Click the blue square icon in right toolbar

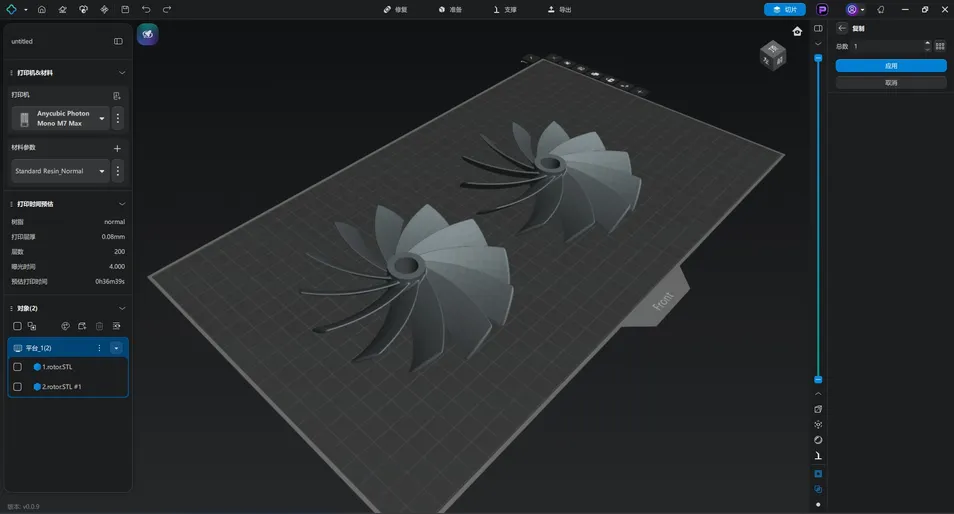[x=818, y=474]
